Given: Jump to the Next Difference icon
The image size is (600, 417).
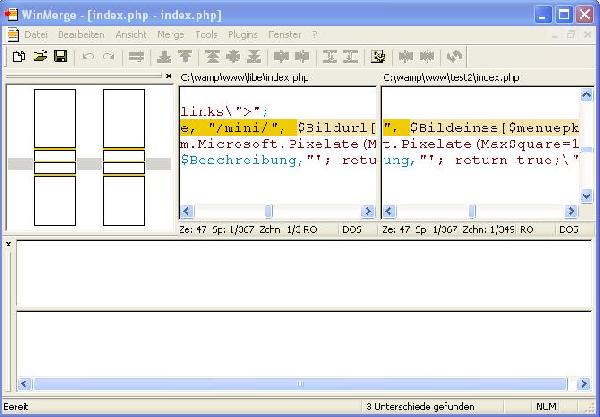Looking at the screenshot, I should pyautogui.click(x=164, y=57).
